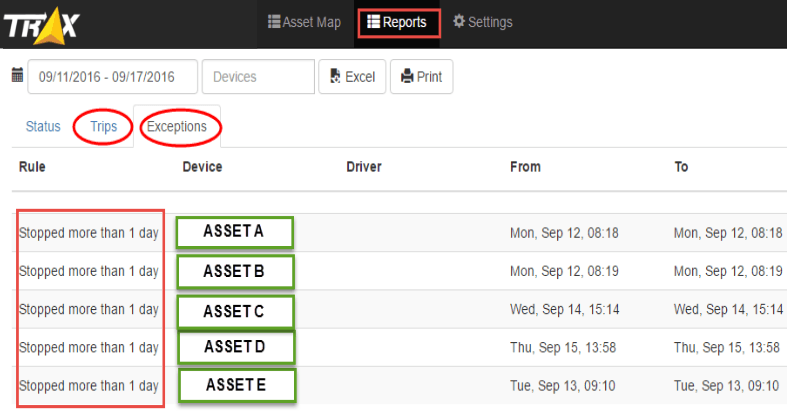Select the ASSET A row device
This screenshot has width=787, height=418.
[x=234, y=232]
